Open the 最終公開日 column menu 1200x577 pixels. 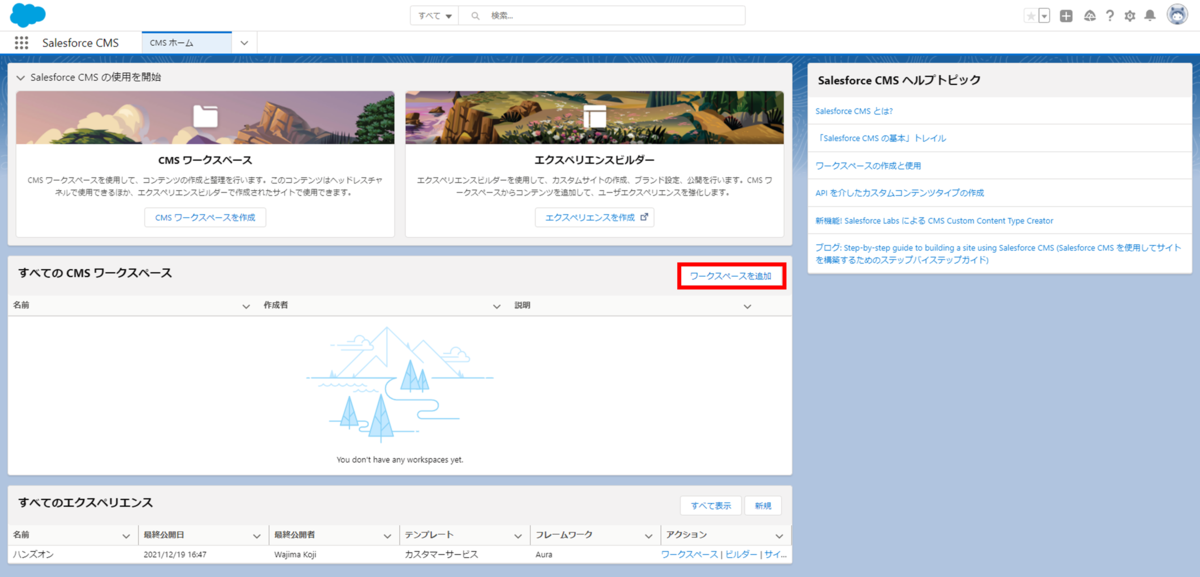pos(257,535)
